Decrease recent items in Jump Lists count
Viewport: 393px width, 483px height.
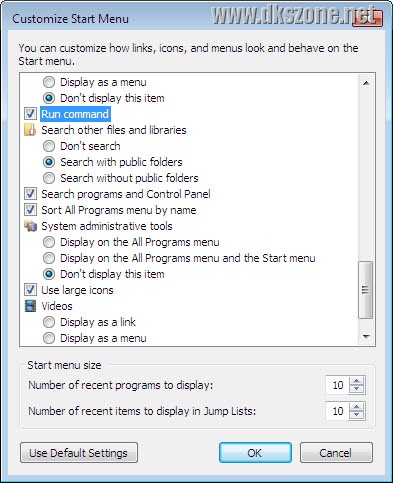pyautogui.click(x=357, y=415)
